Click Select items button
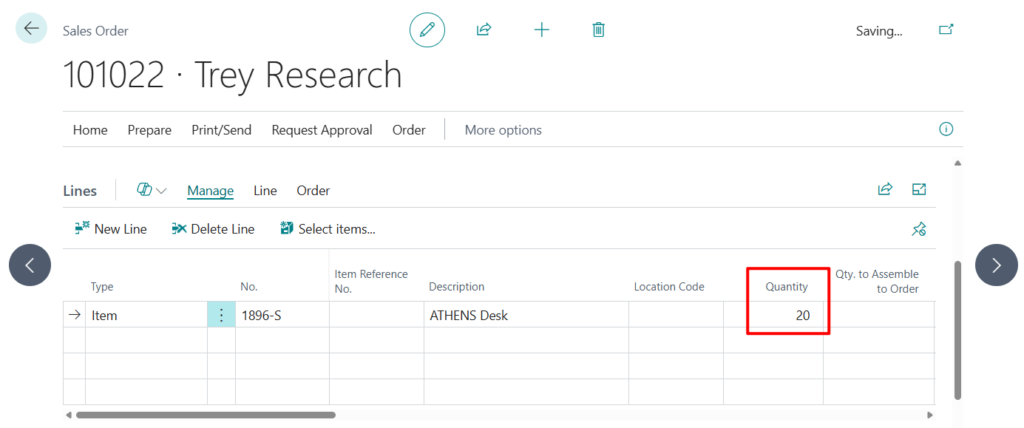Screen dimensions: 1024x428 coord(328,229)
